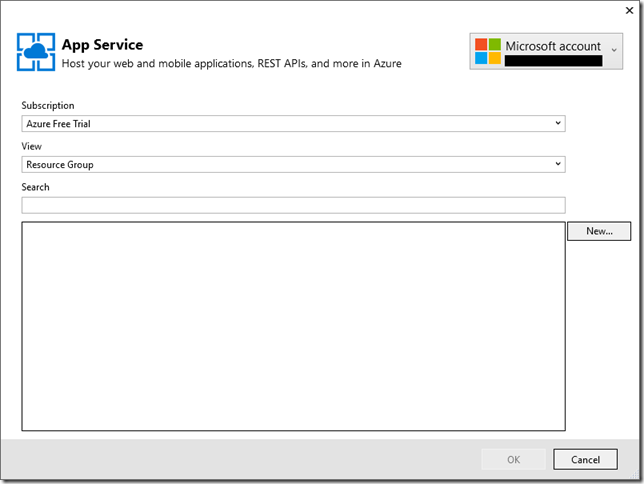Click the disabled OK button
Viewport: 644px width, 484px height.
click(513, 459)
